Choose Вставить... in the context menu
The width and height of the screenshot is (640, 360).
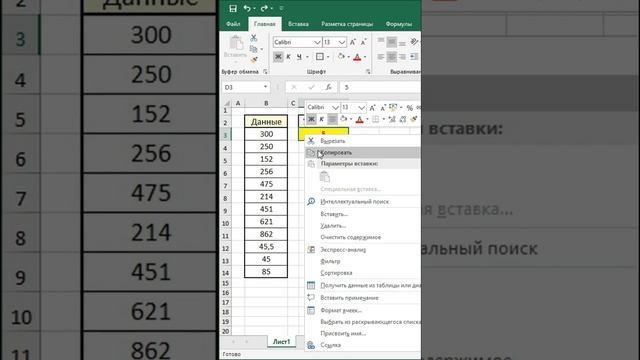[363, 214]
